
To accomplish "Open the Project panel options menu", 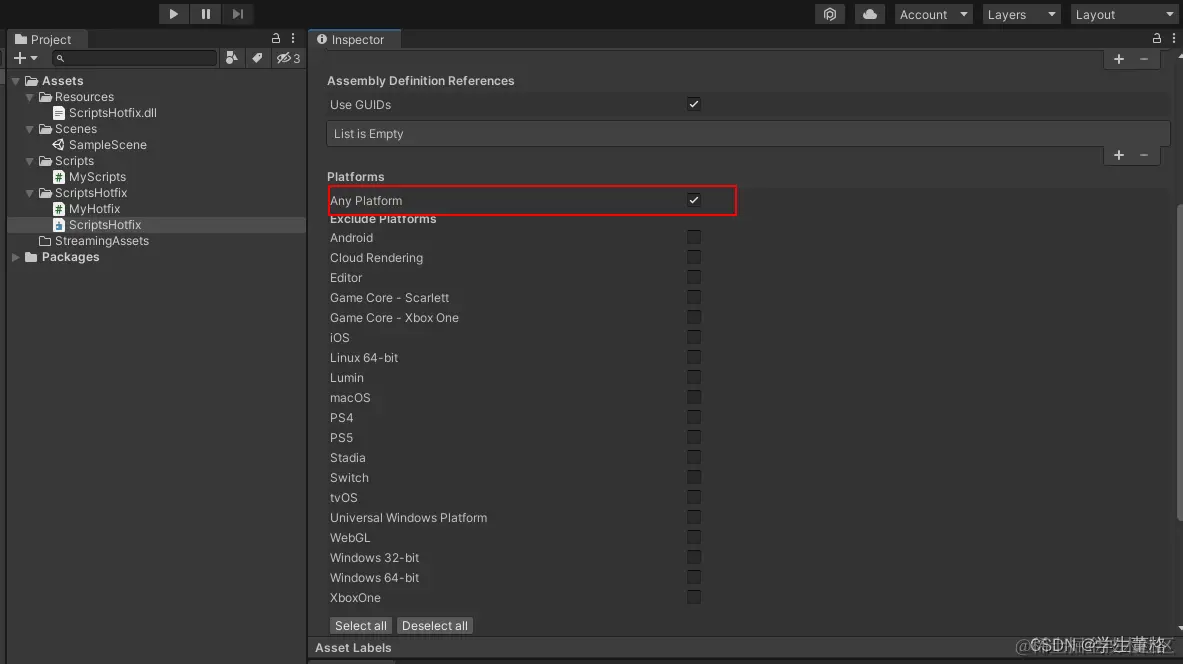I will pyautogui.click(x=293, y=38).
